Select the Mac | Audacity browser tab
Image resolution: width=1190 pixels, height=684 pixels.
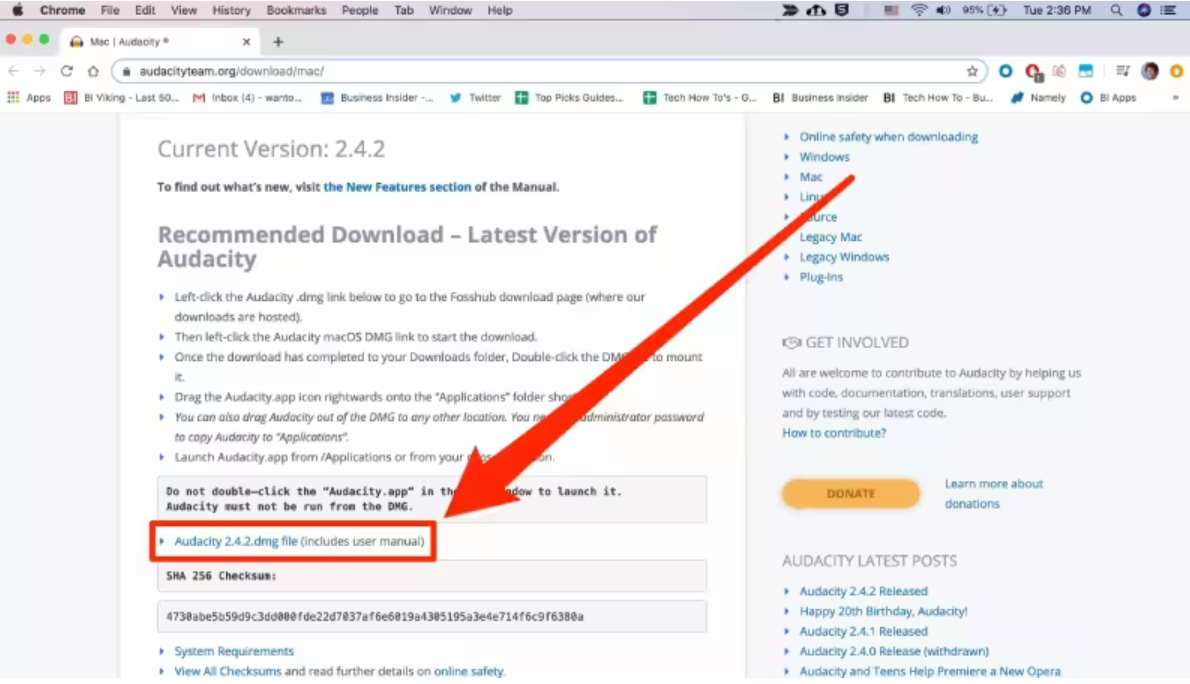(x=159, y=42)
